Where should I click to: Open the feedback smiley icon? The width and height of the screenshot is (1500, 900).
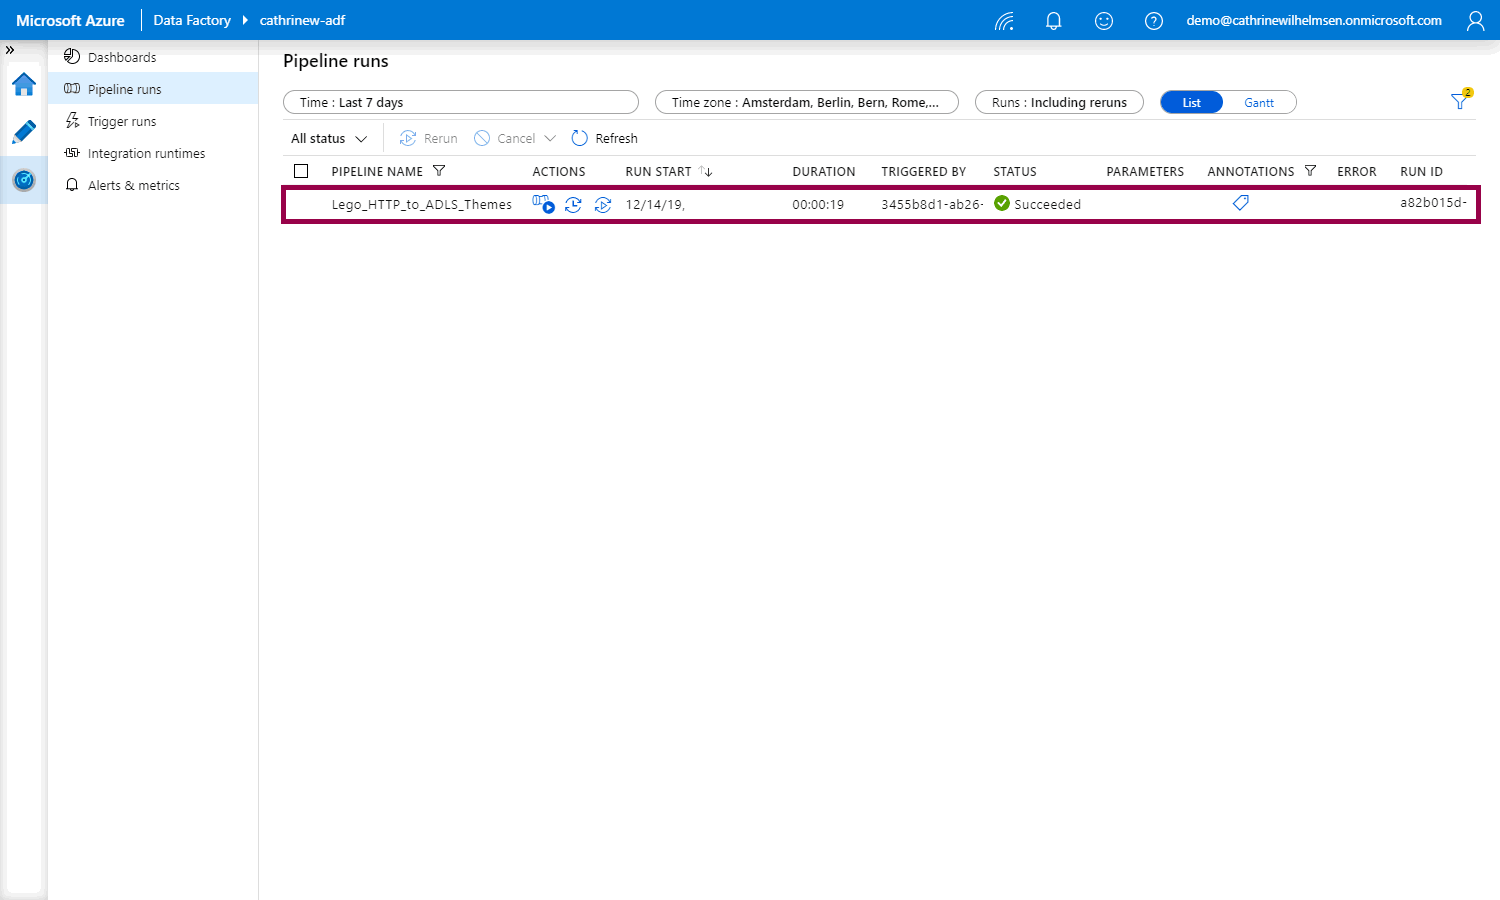1104,21
